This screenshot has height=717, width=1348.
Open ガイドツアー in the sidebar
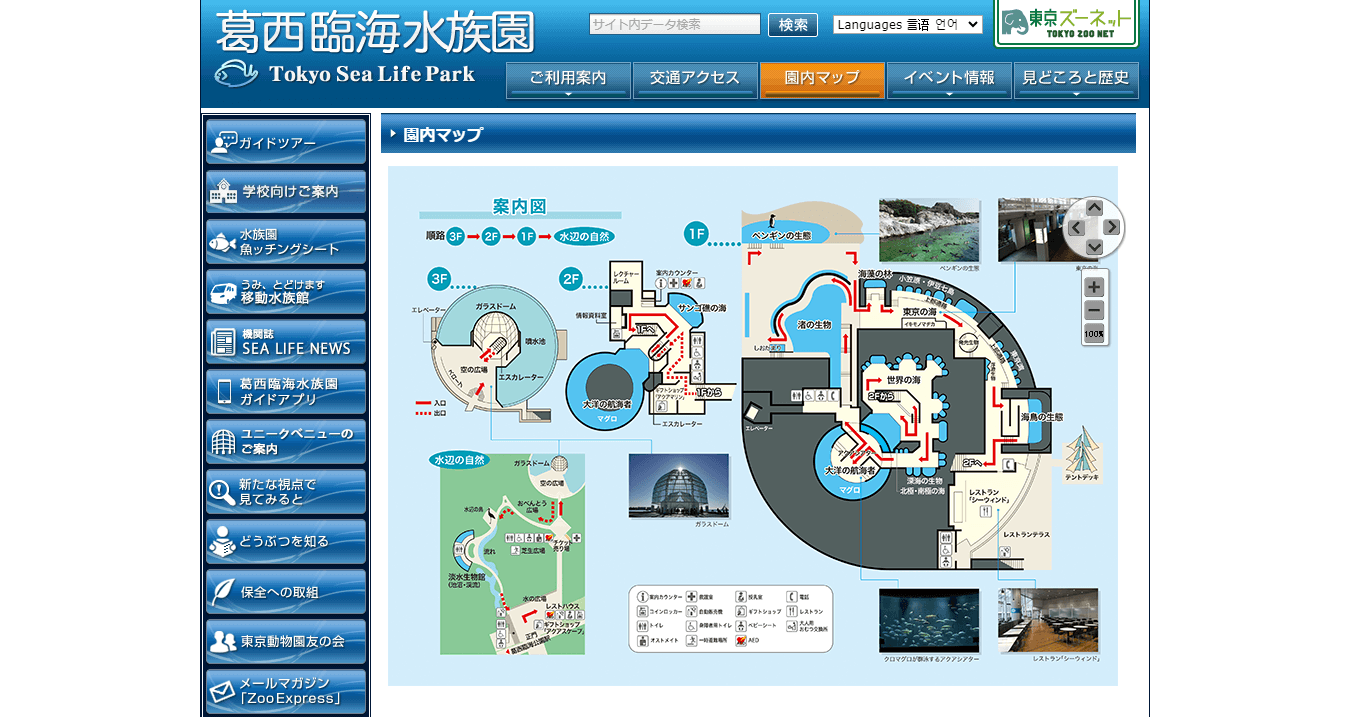[x=286, y=142]
